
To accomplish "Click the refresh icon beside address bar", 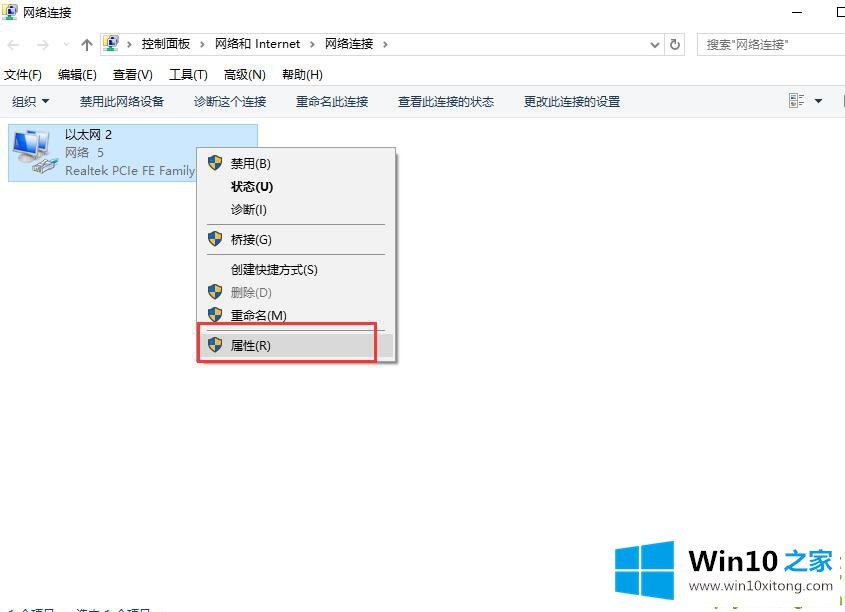I will point(675,45).
